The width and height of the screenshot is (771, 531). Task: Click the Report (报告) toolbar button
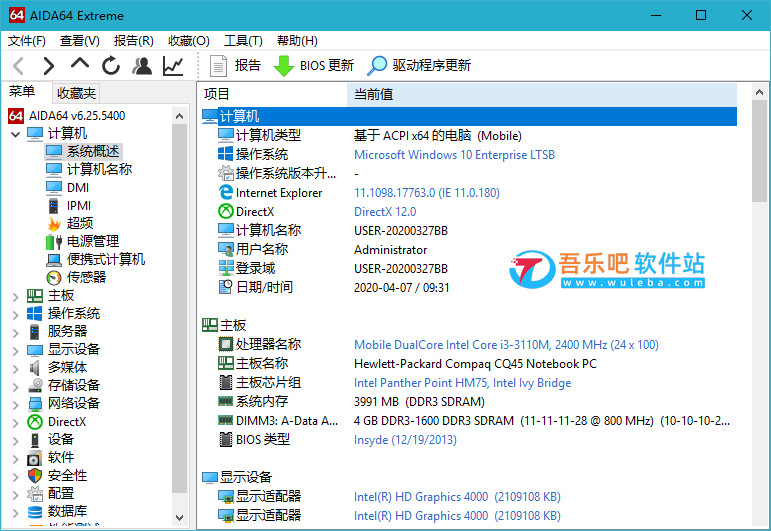click(x=235, y=65)
